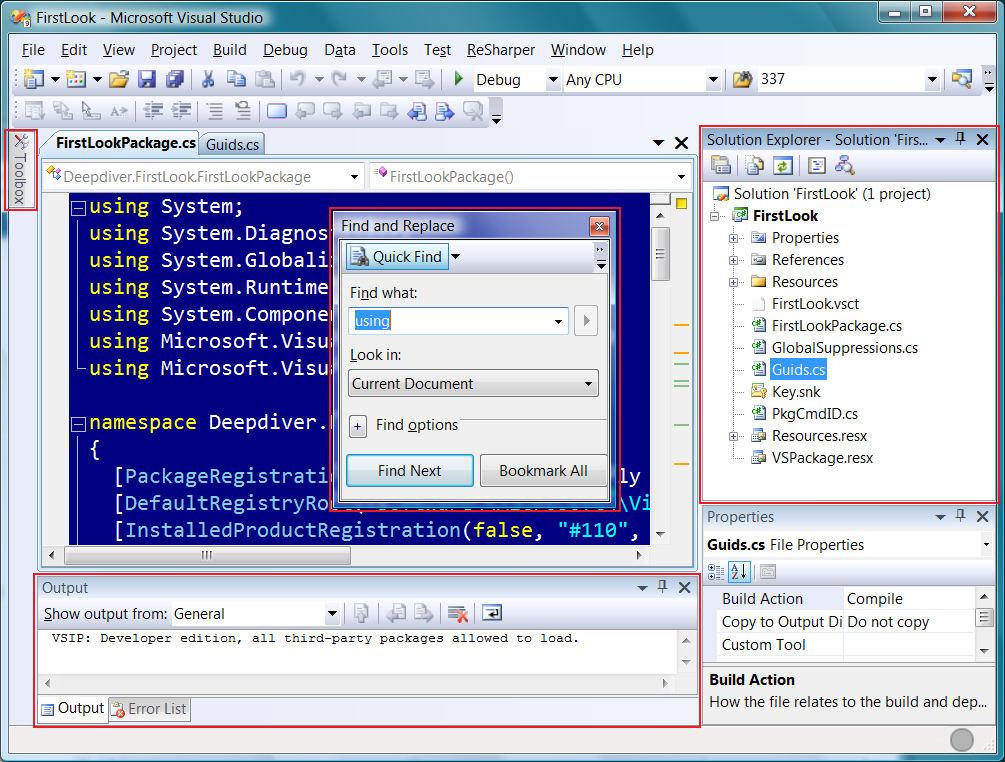Click the Find Next button
The image size is (1005, 762).
click(410, 471)
